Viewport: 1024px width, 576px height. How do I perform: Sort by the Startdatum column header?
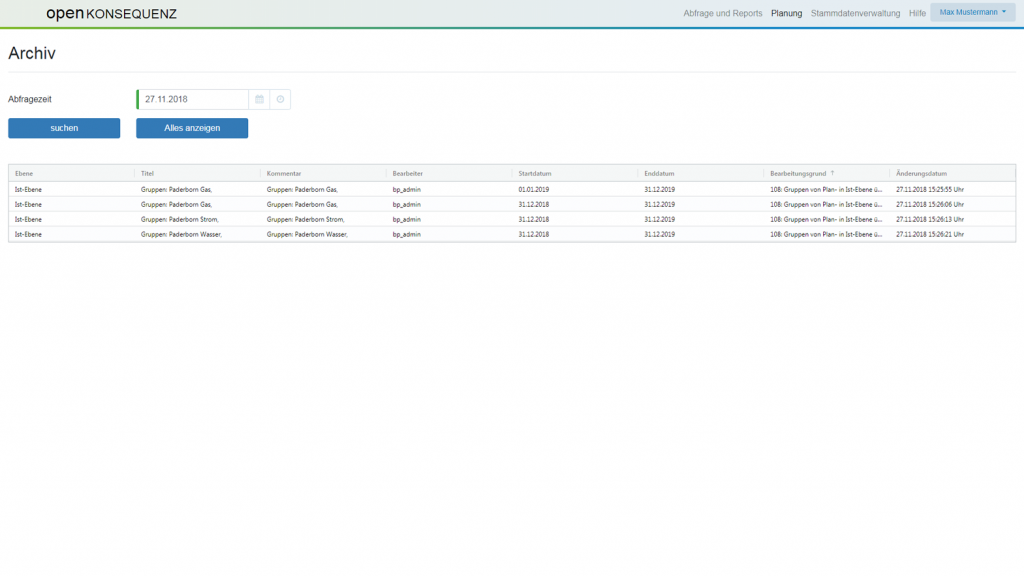click(x=535, y=174)
